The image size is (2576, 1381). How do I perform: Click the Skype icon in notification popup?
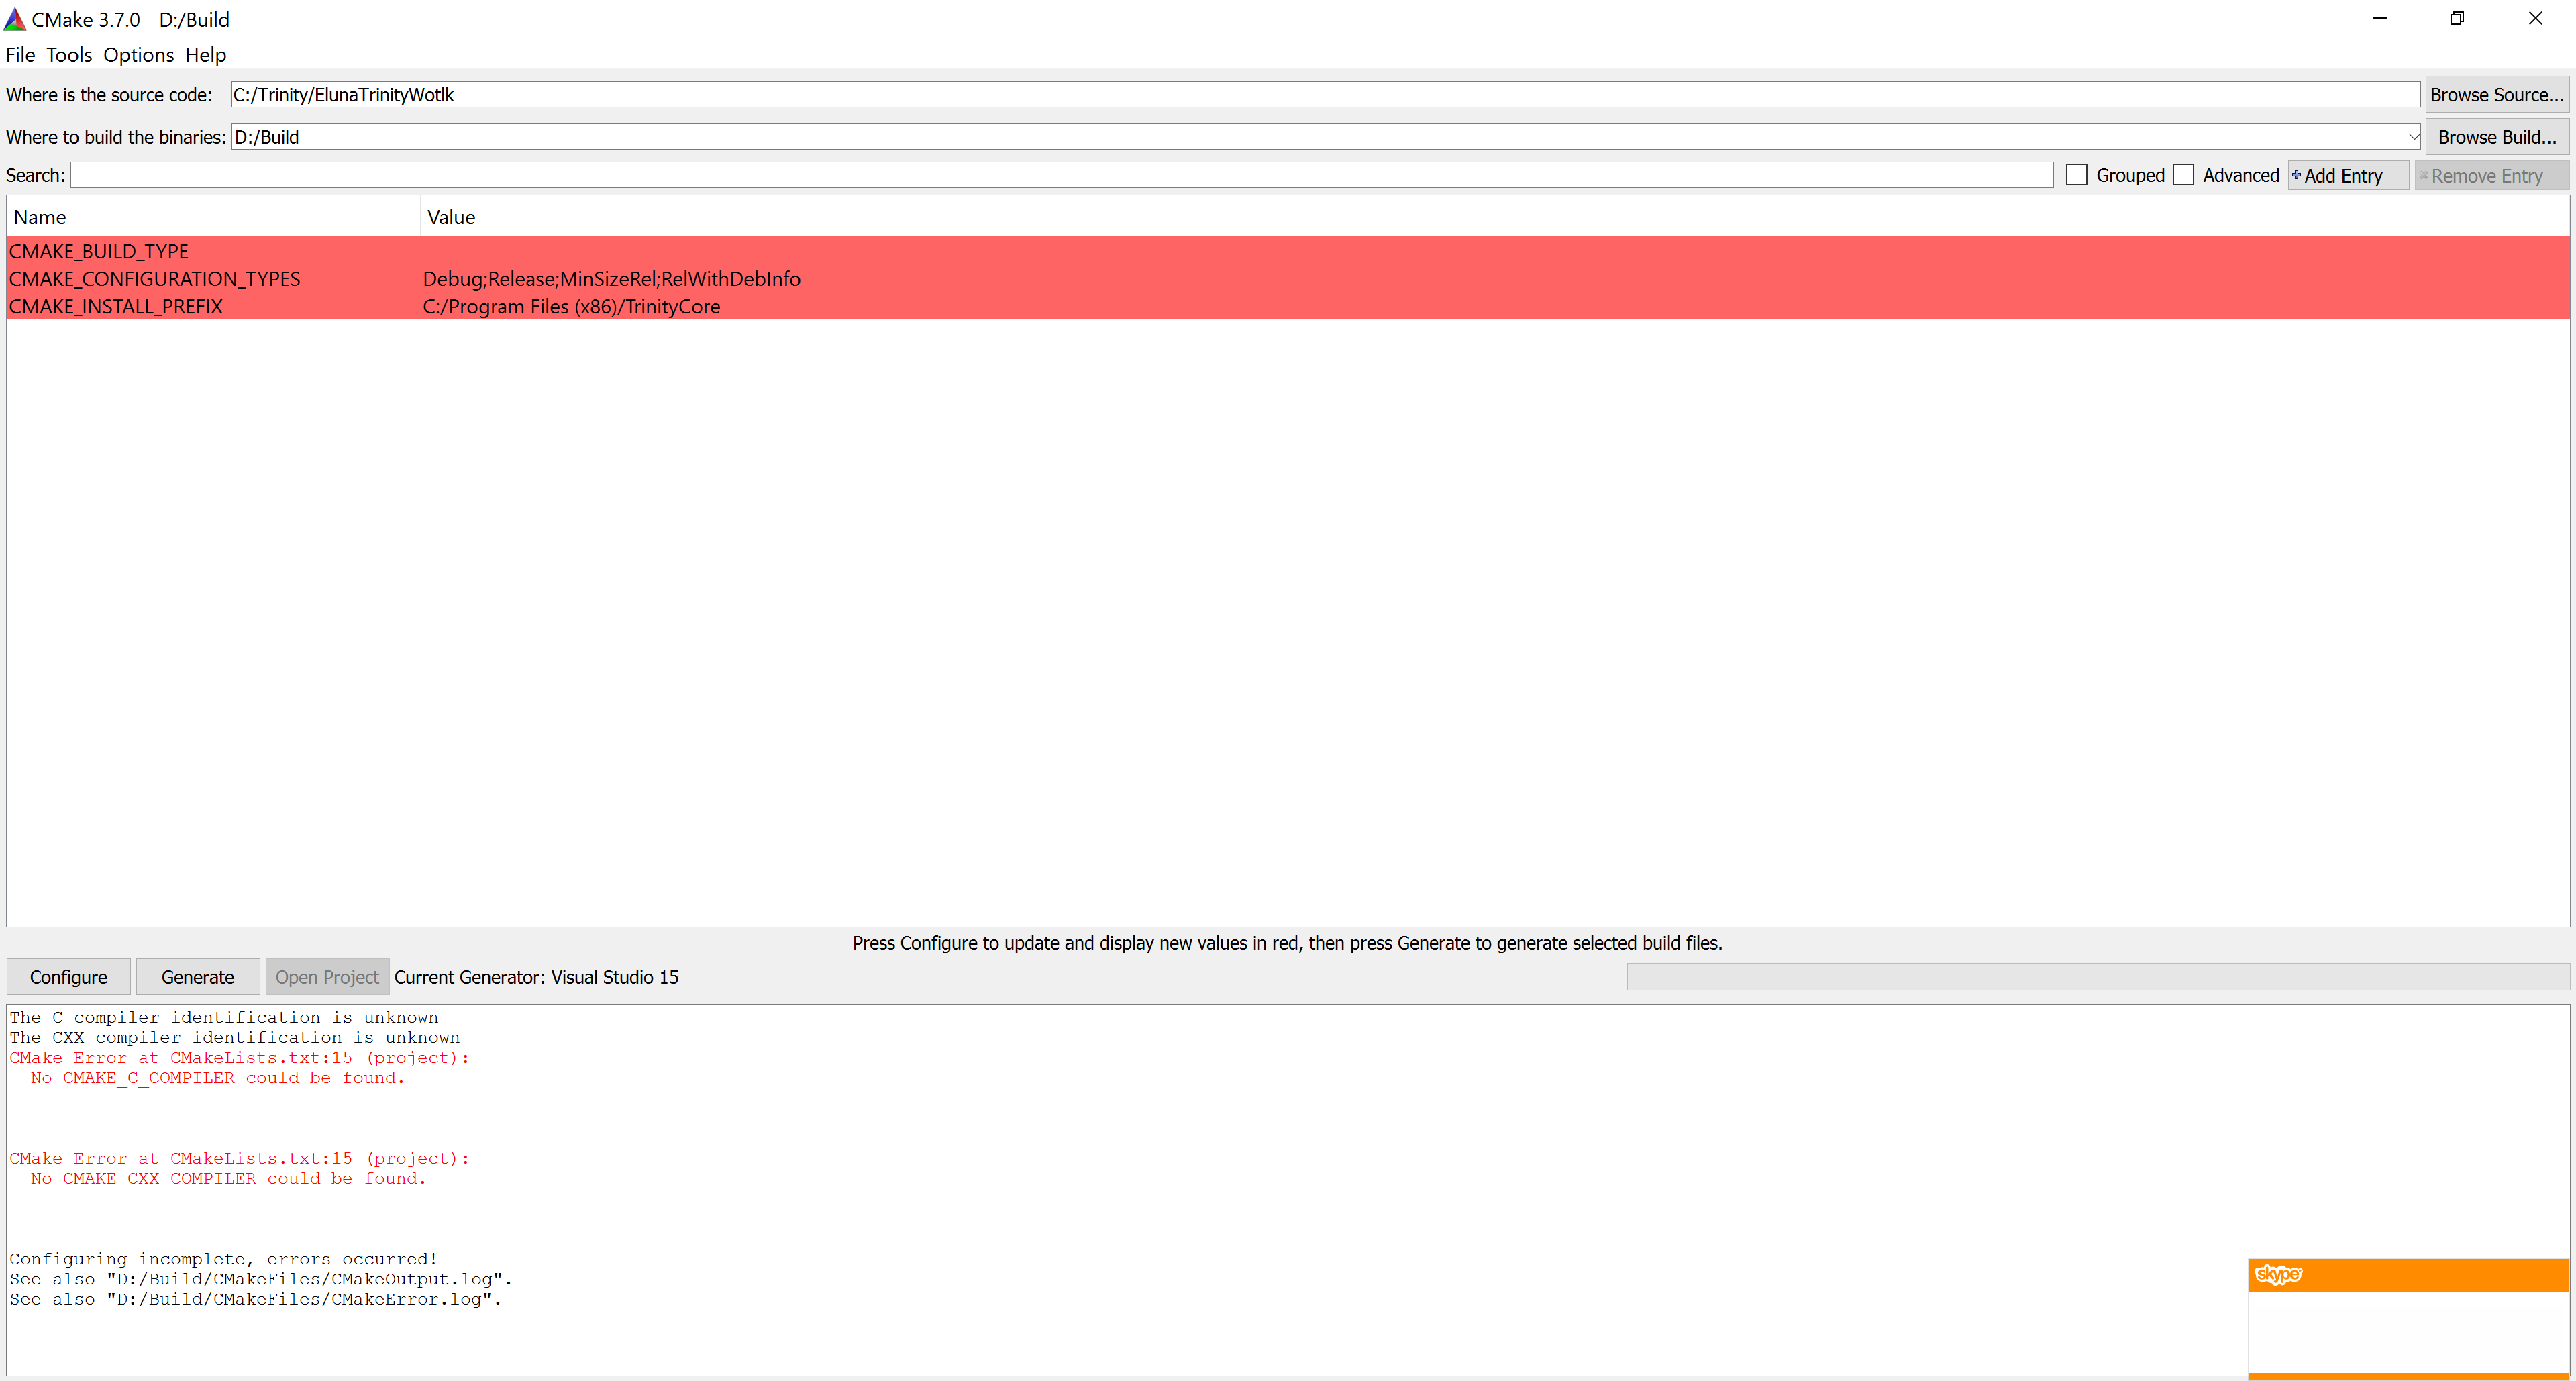coord(2278,1274)
